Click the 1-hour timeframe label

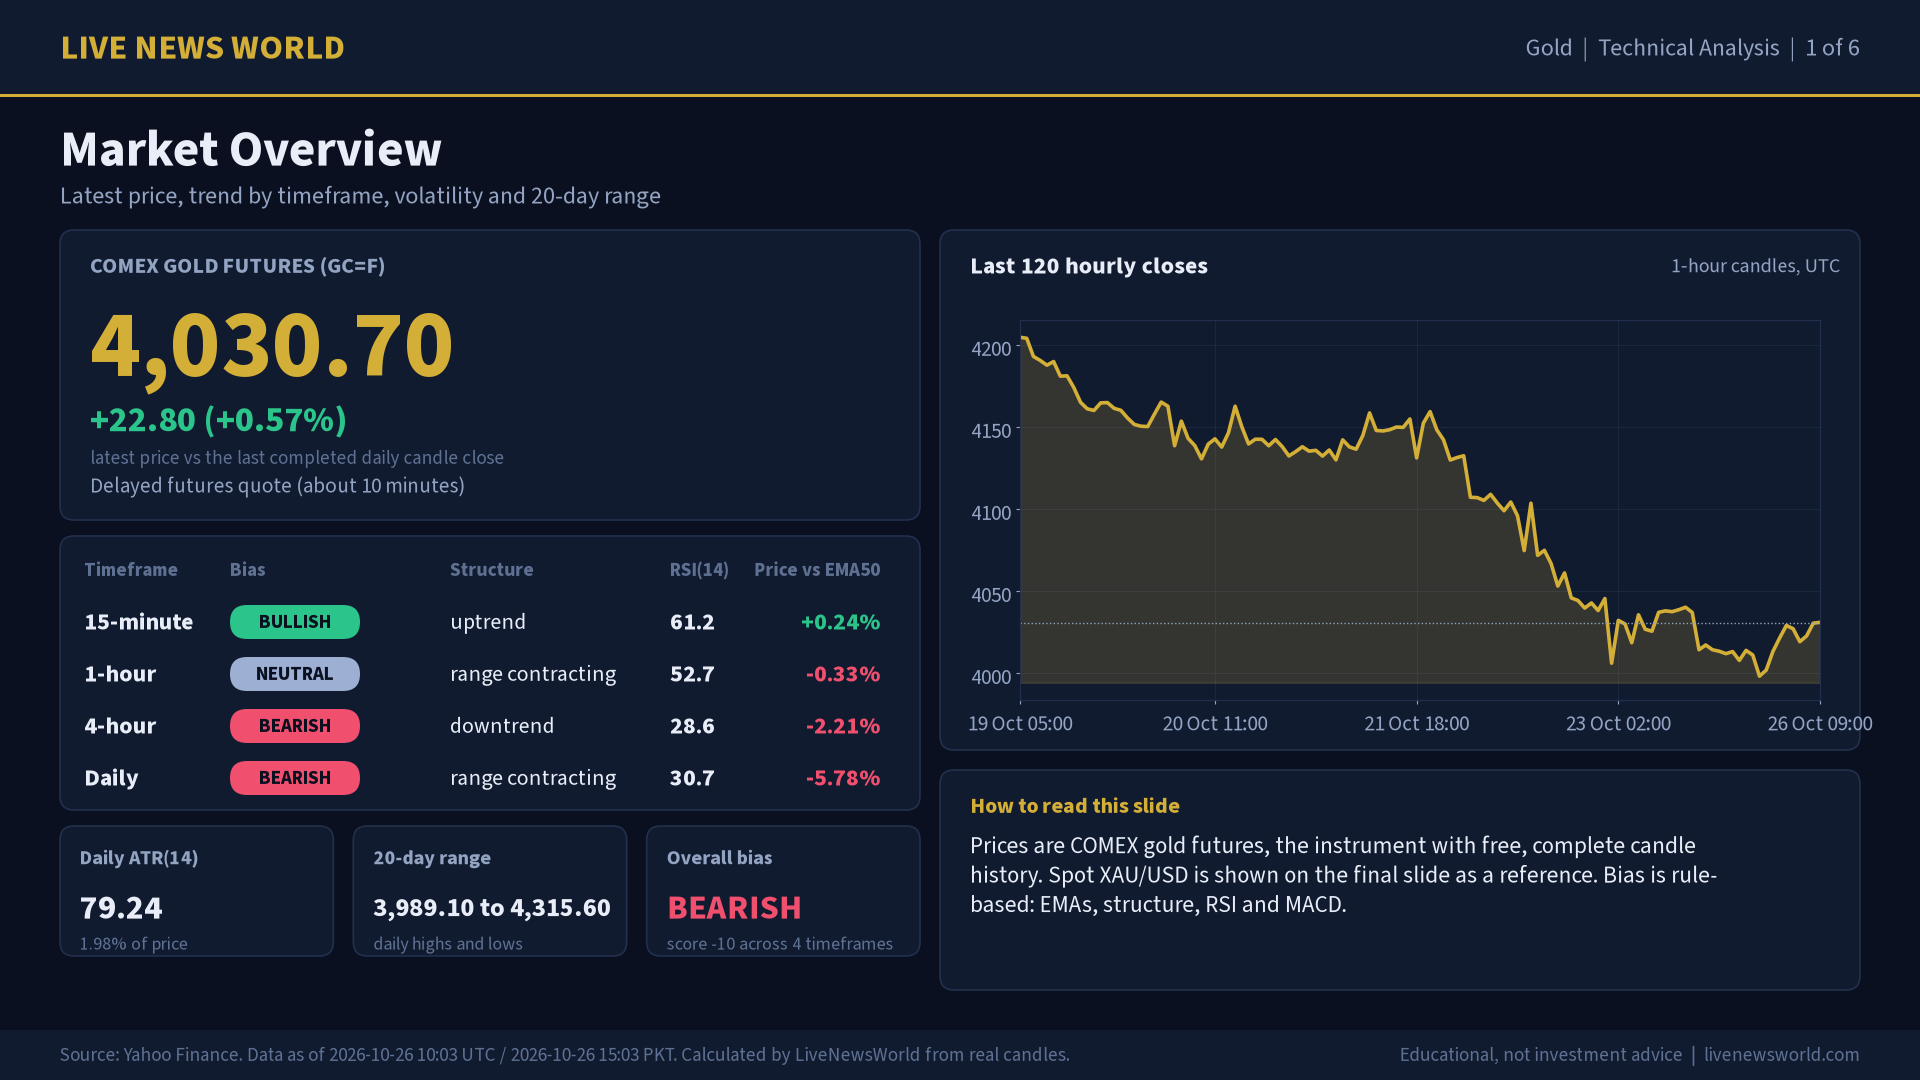[120, 674]
